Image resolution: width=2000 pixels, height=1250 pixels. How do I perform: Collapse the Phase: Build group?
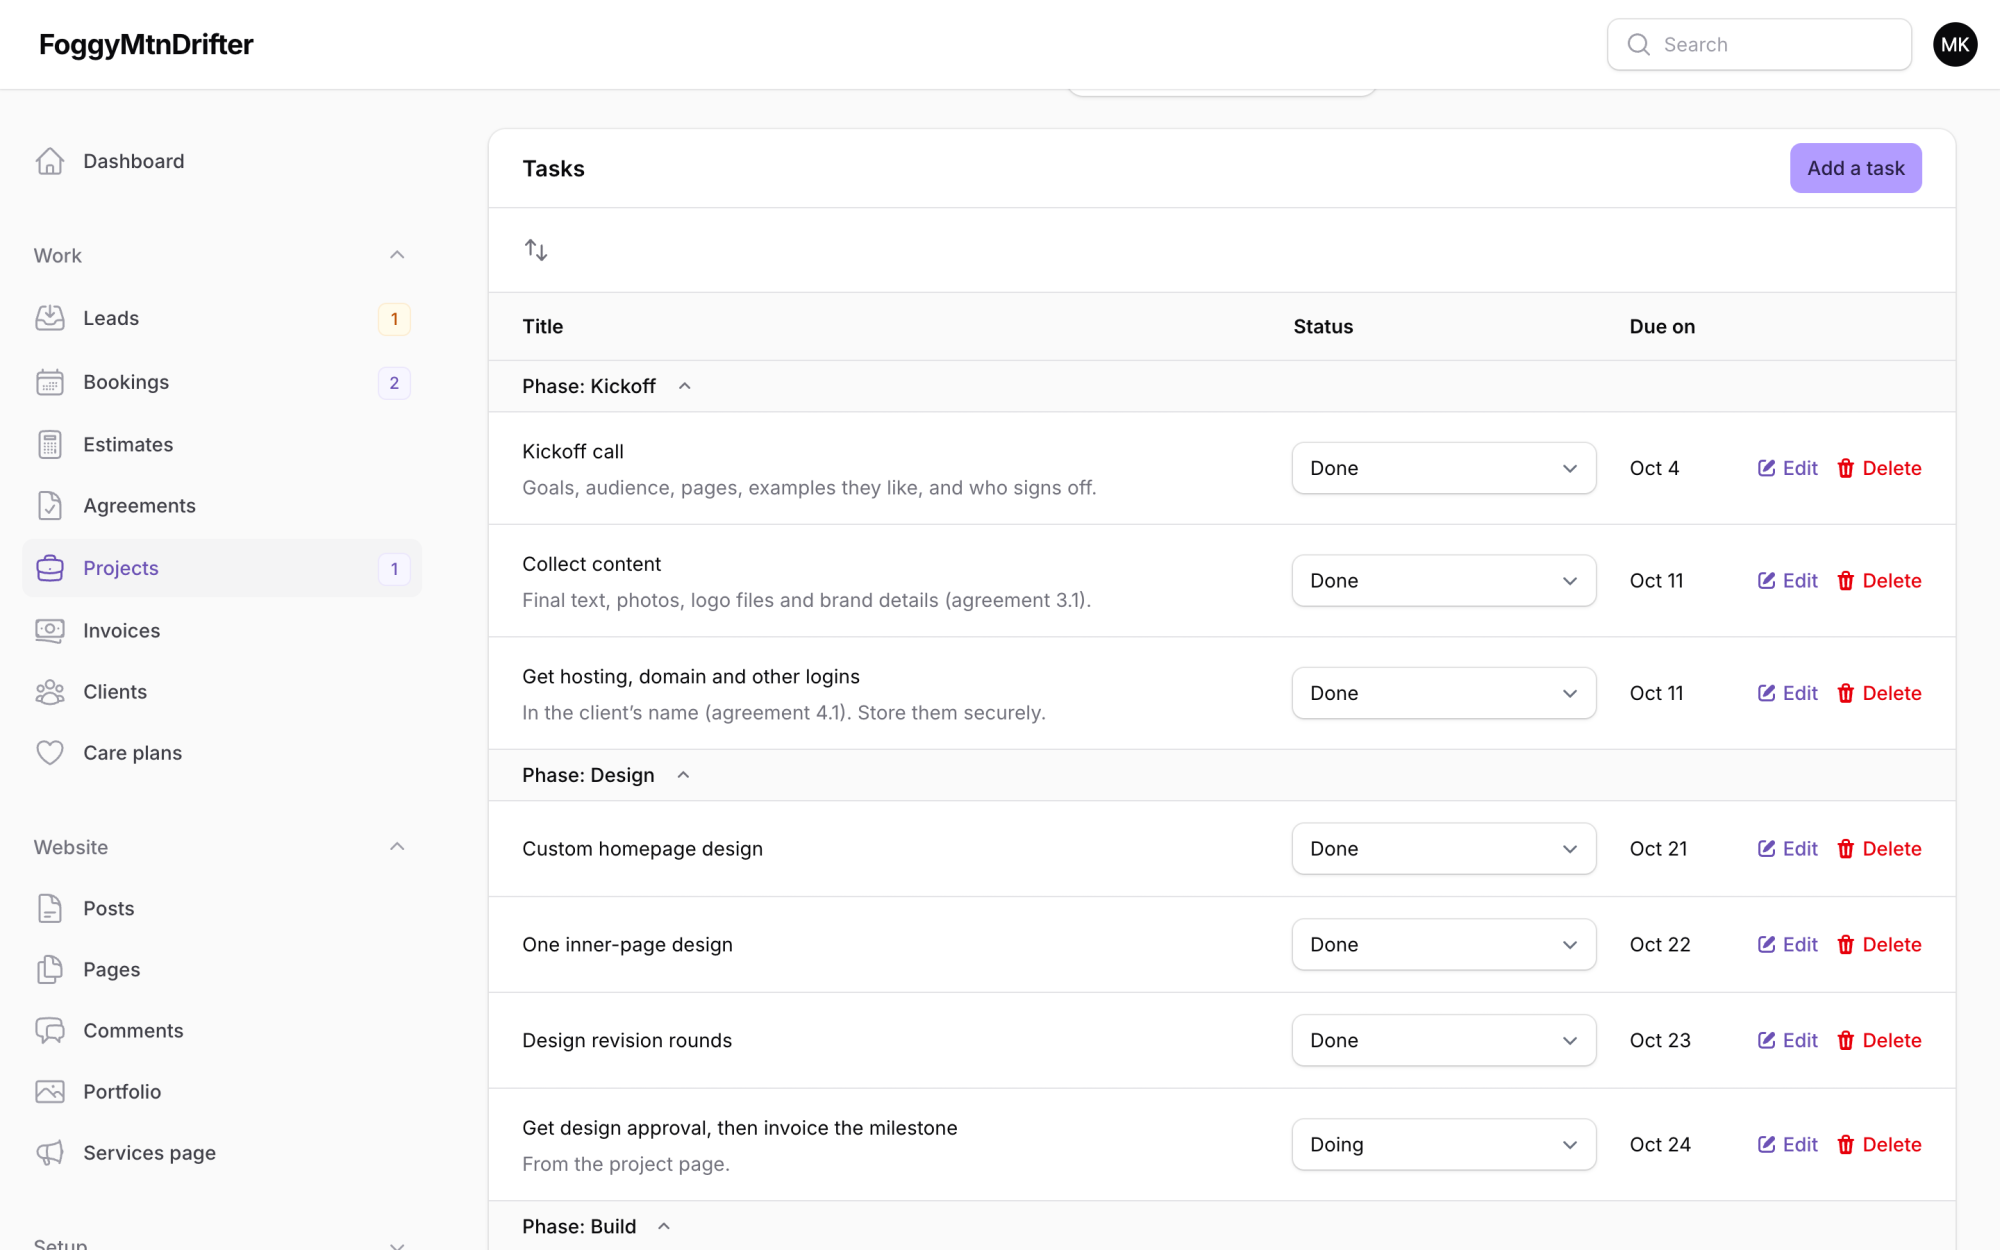click(664, 1226)
